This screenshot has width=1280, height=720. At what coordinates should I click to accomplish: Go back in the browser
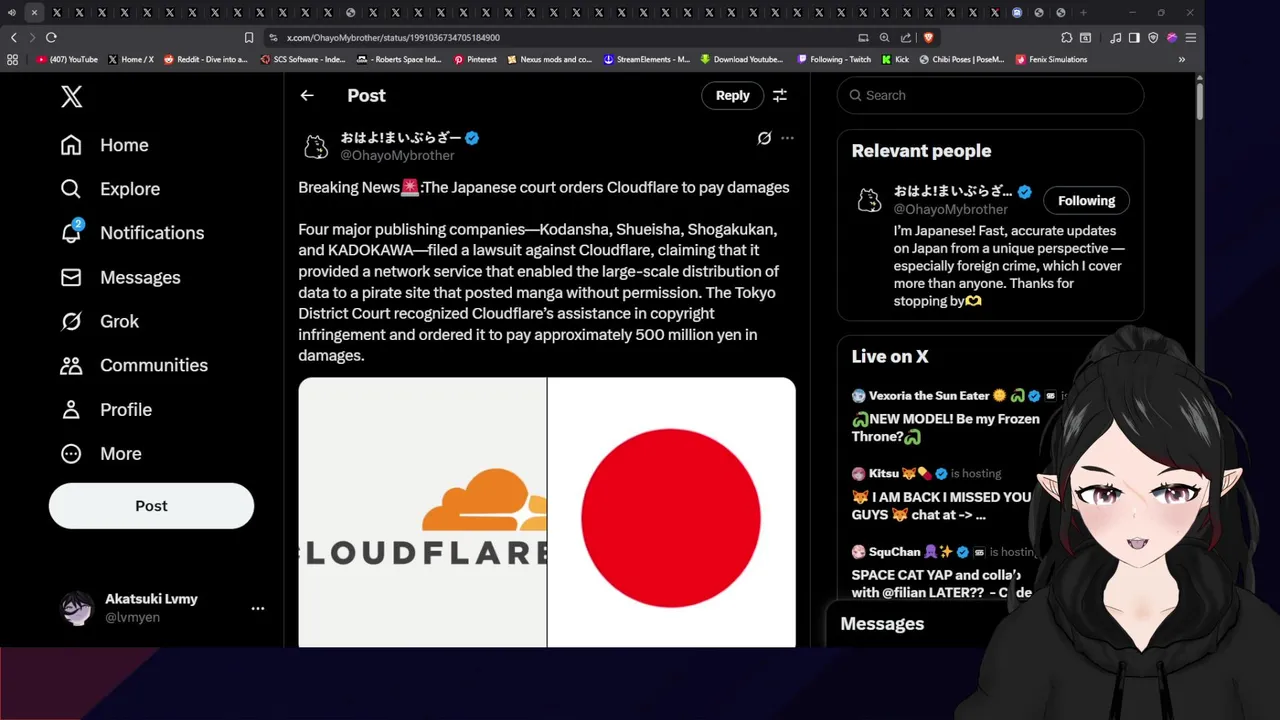(14, 37)
